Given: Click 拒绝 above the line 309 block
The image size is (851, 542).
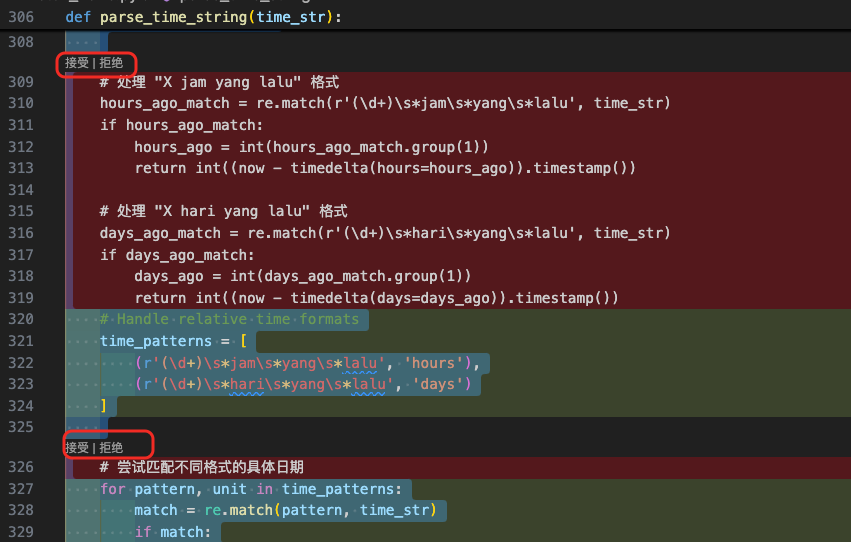Looking at the screenshot, I should (x=111, y=63).
